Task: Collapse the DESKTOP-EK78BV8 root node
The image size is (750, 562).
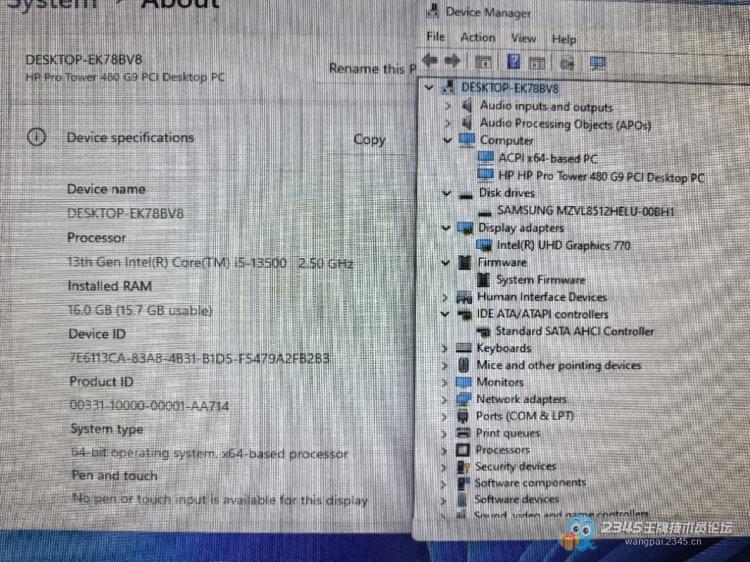Action: pyautogui.click(x=429, y=87)
